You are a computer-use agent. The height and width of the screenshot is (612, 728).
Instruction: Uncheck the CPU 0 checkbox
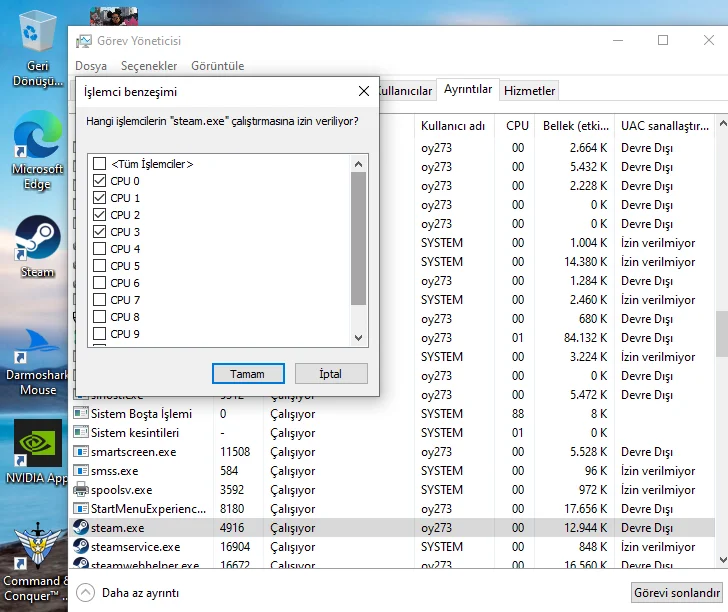point(99,181)
